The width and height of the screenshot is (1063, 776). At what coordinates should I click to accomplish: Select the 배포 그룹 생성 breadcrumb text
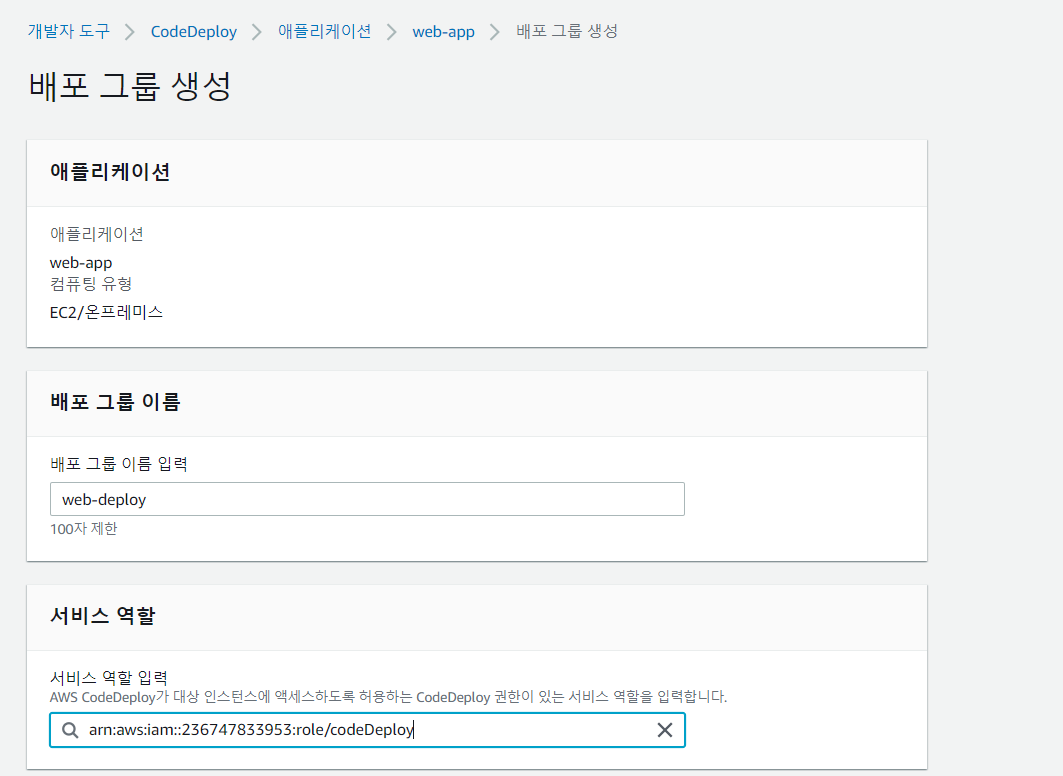tap(567, 31)
